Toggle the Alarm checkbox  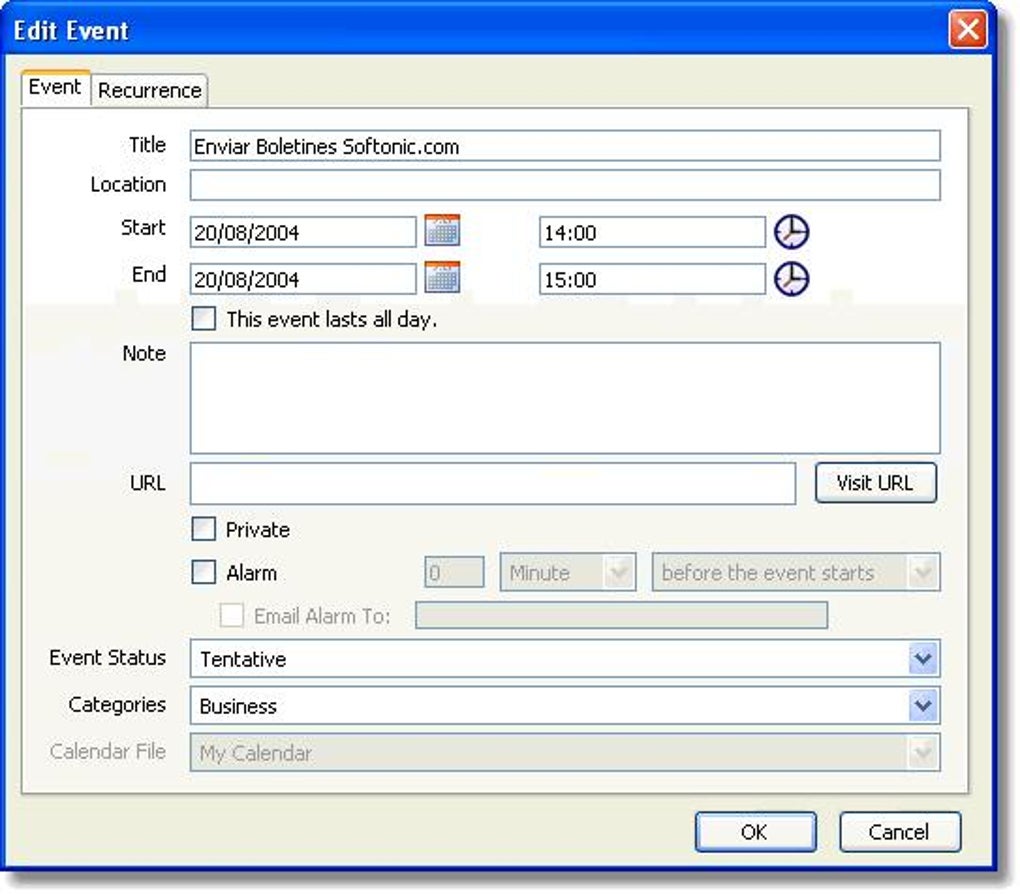click(x=204, y=573)
